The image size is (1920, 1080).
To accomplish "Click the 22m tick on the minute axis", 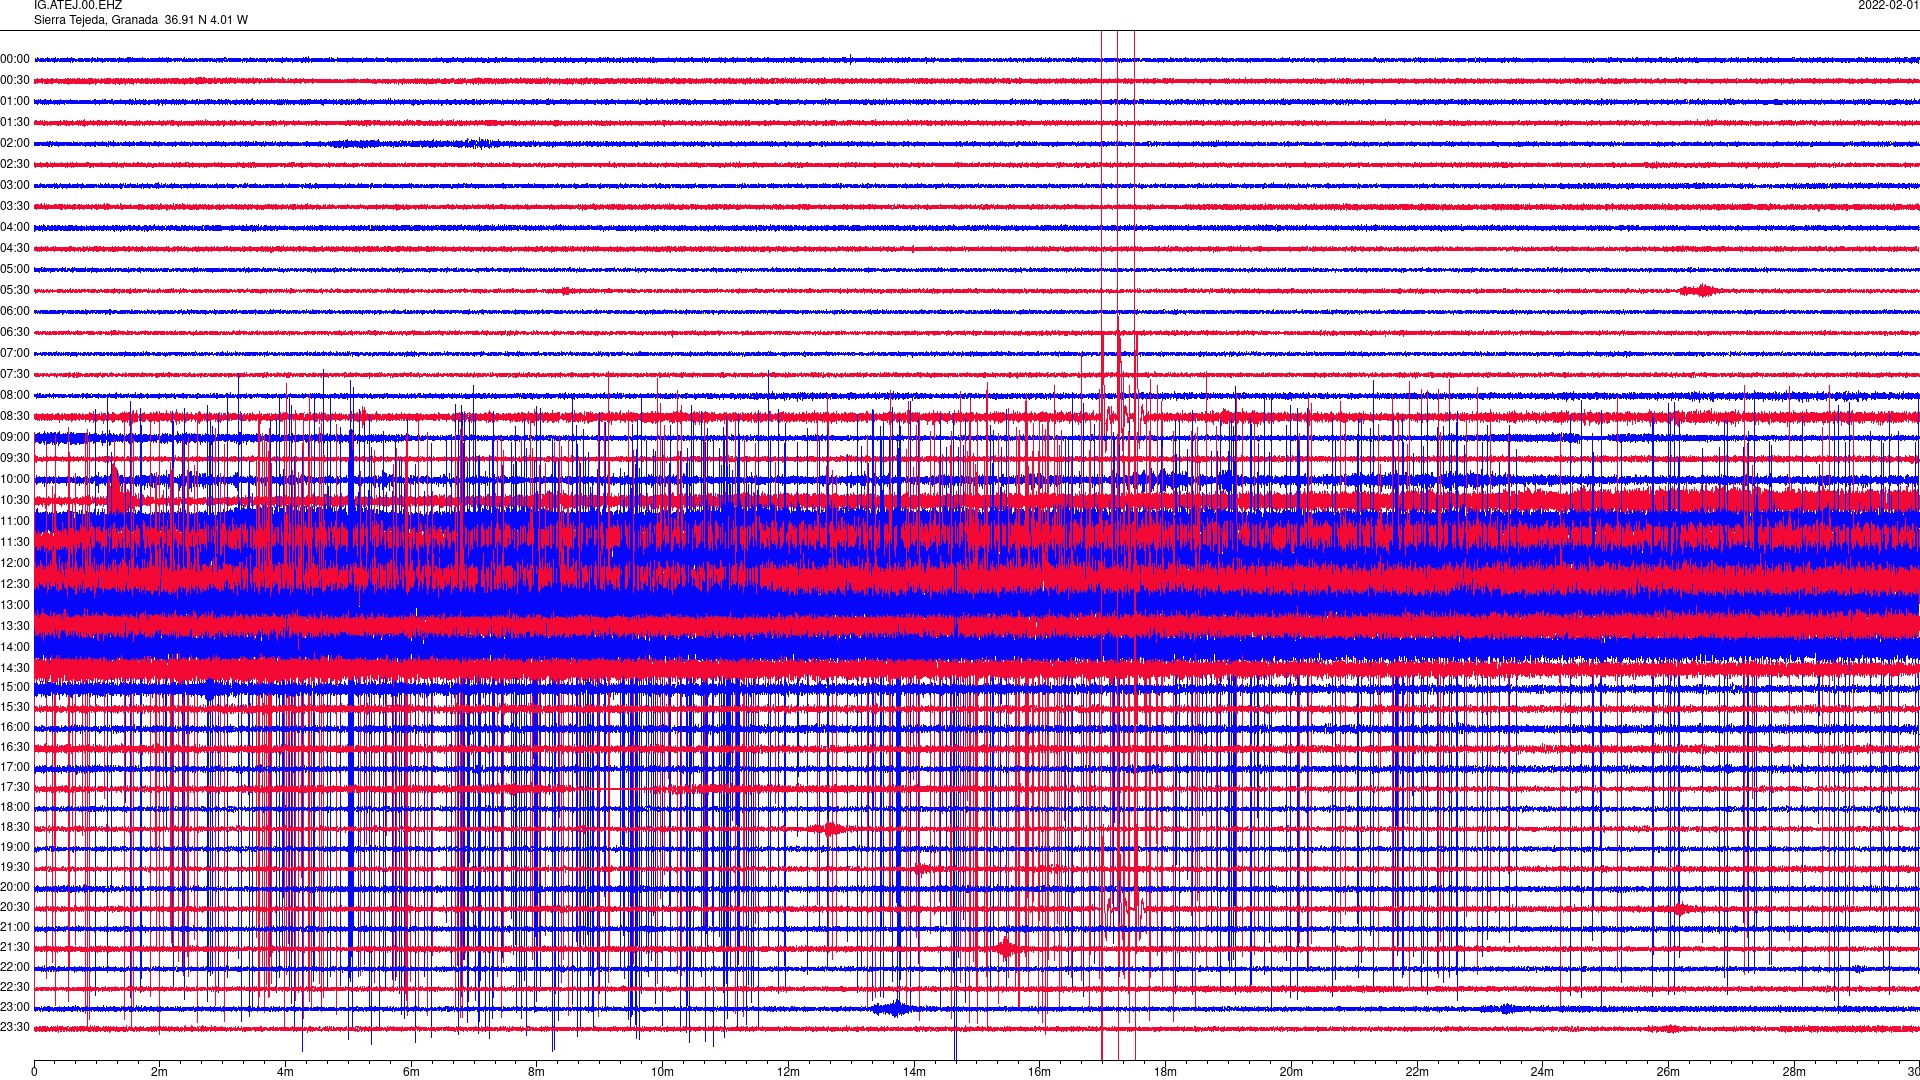I will click(1417, 1072).
